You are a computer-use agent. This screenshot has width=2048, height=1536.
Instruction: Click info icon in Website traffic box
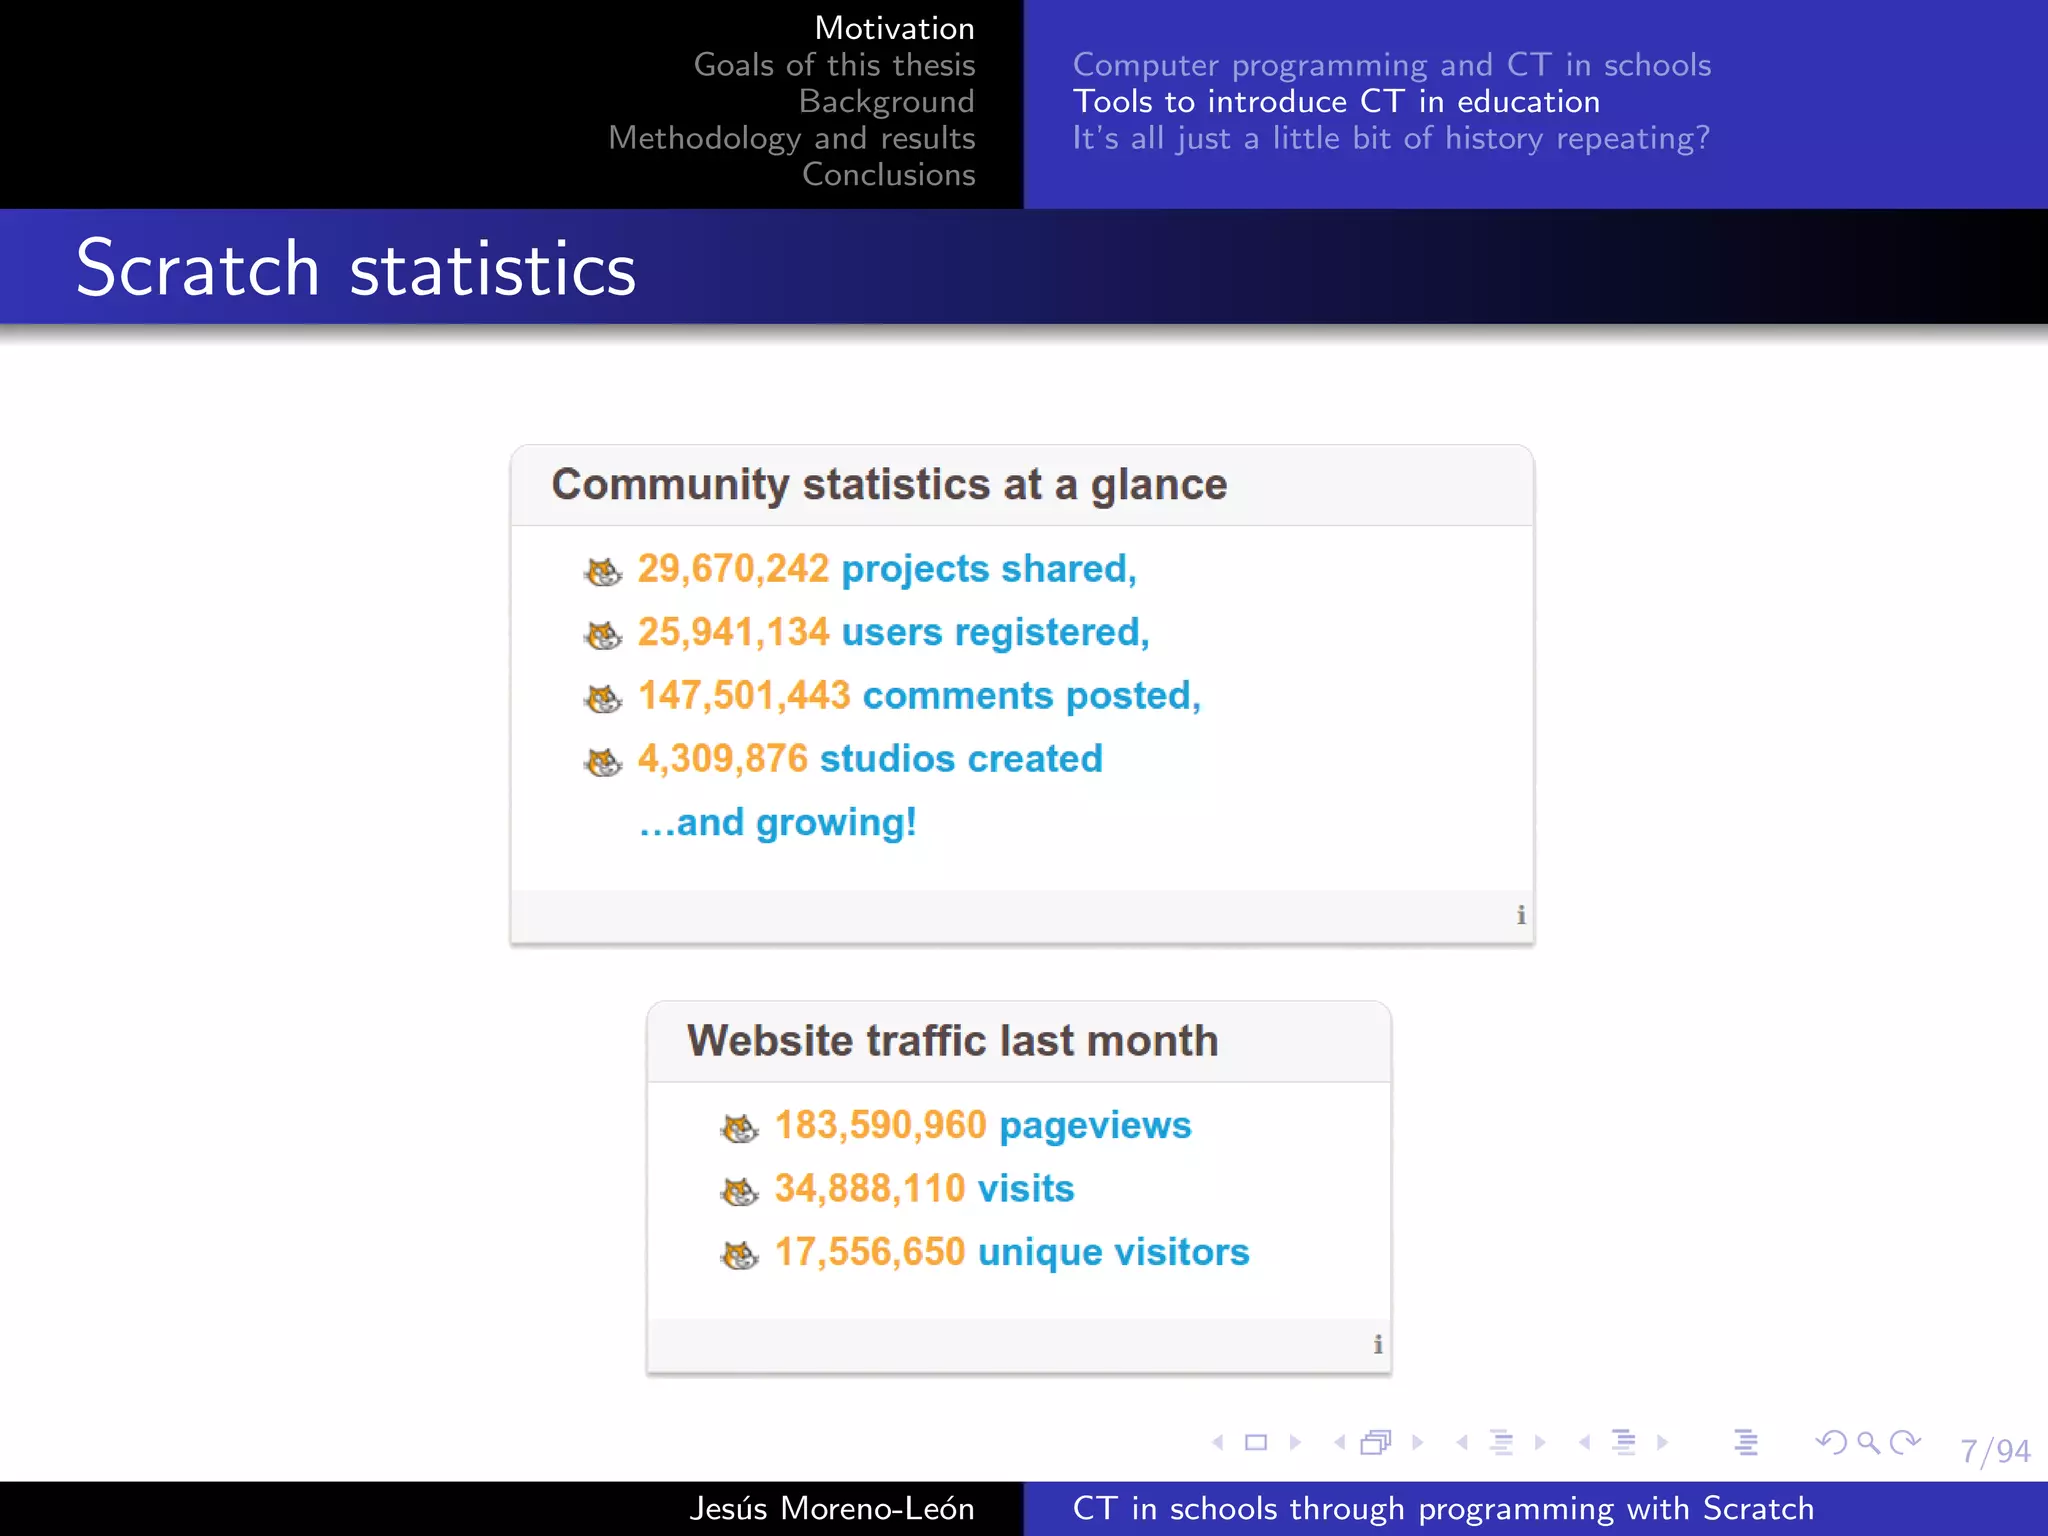point(1378,1344)
